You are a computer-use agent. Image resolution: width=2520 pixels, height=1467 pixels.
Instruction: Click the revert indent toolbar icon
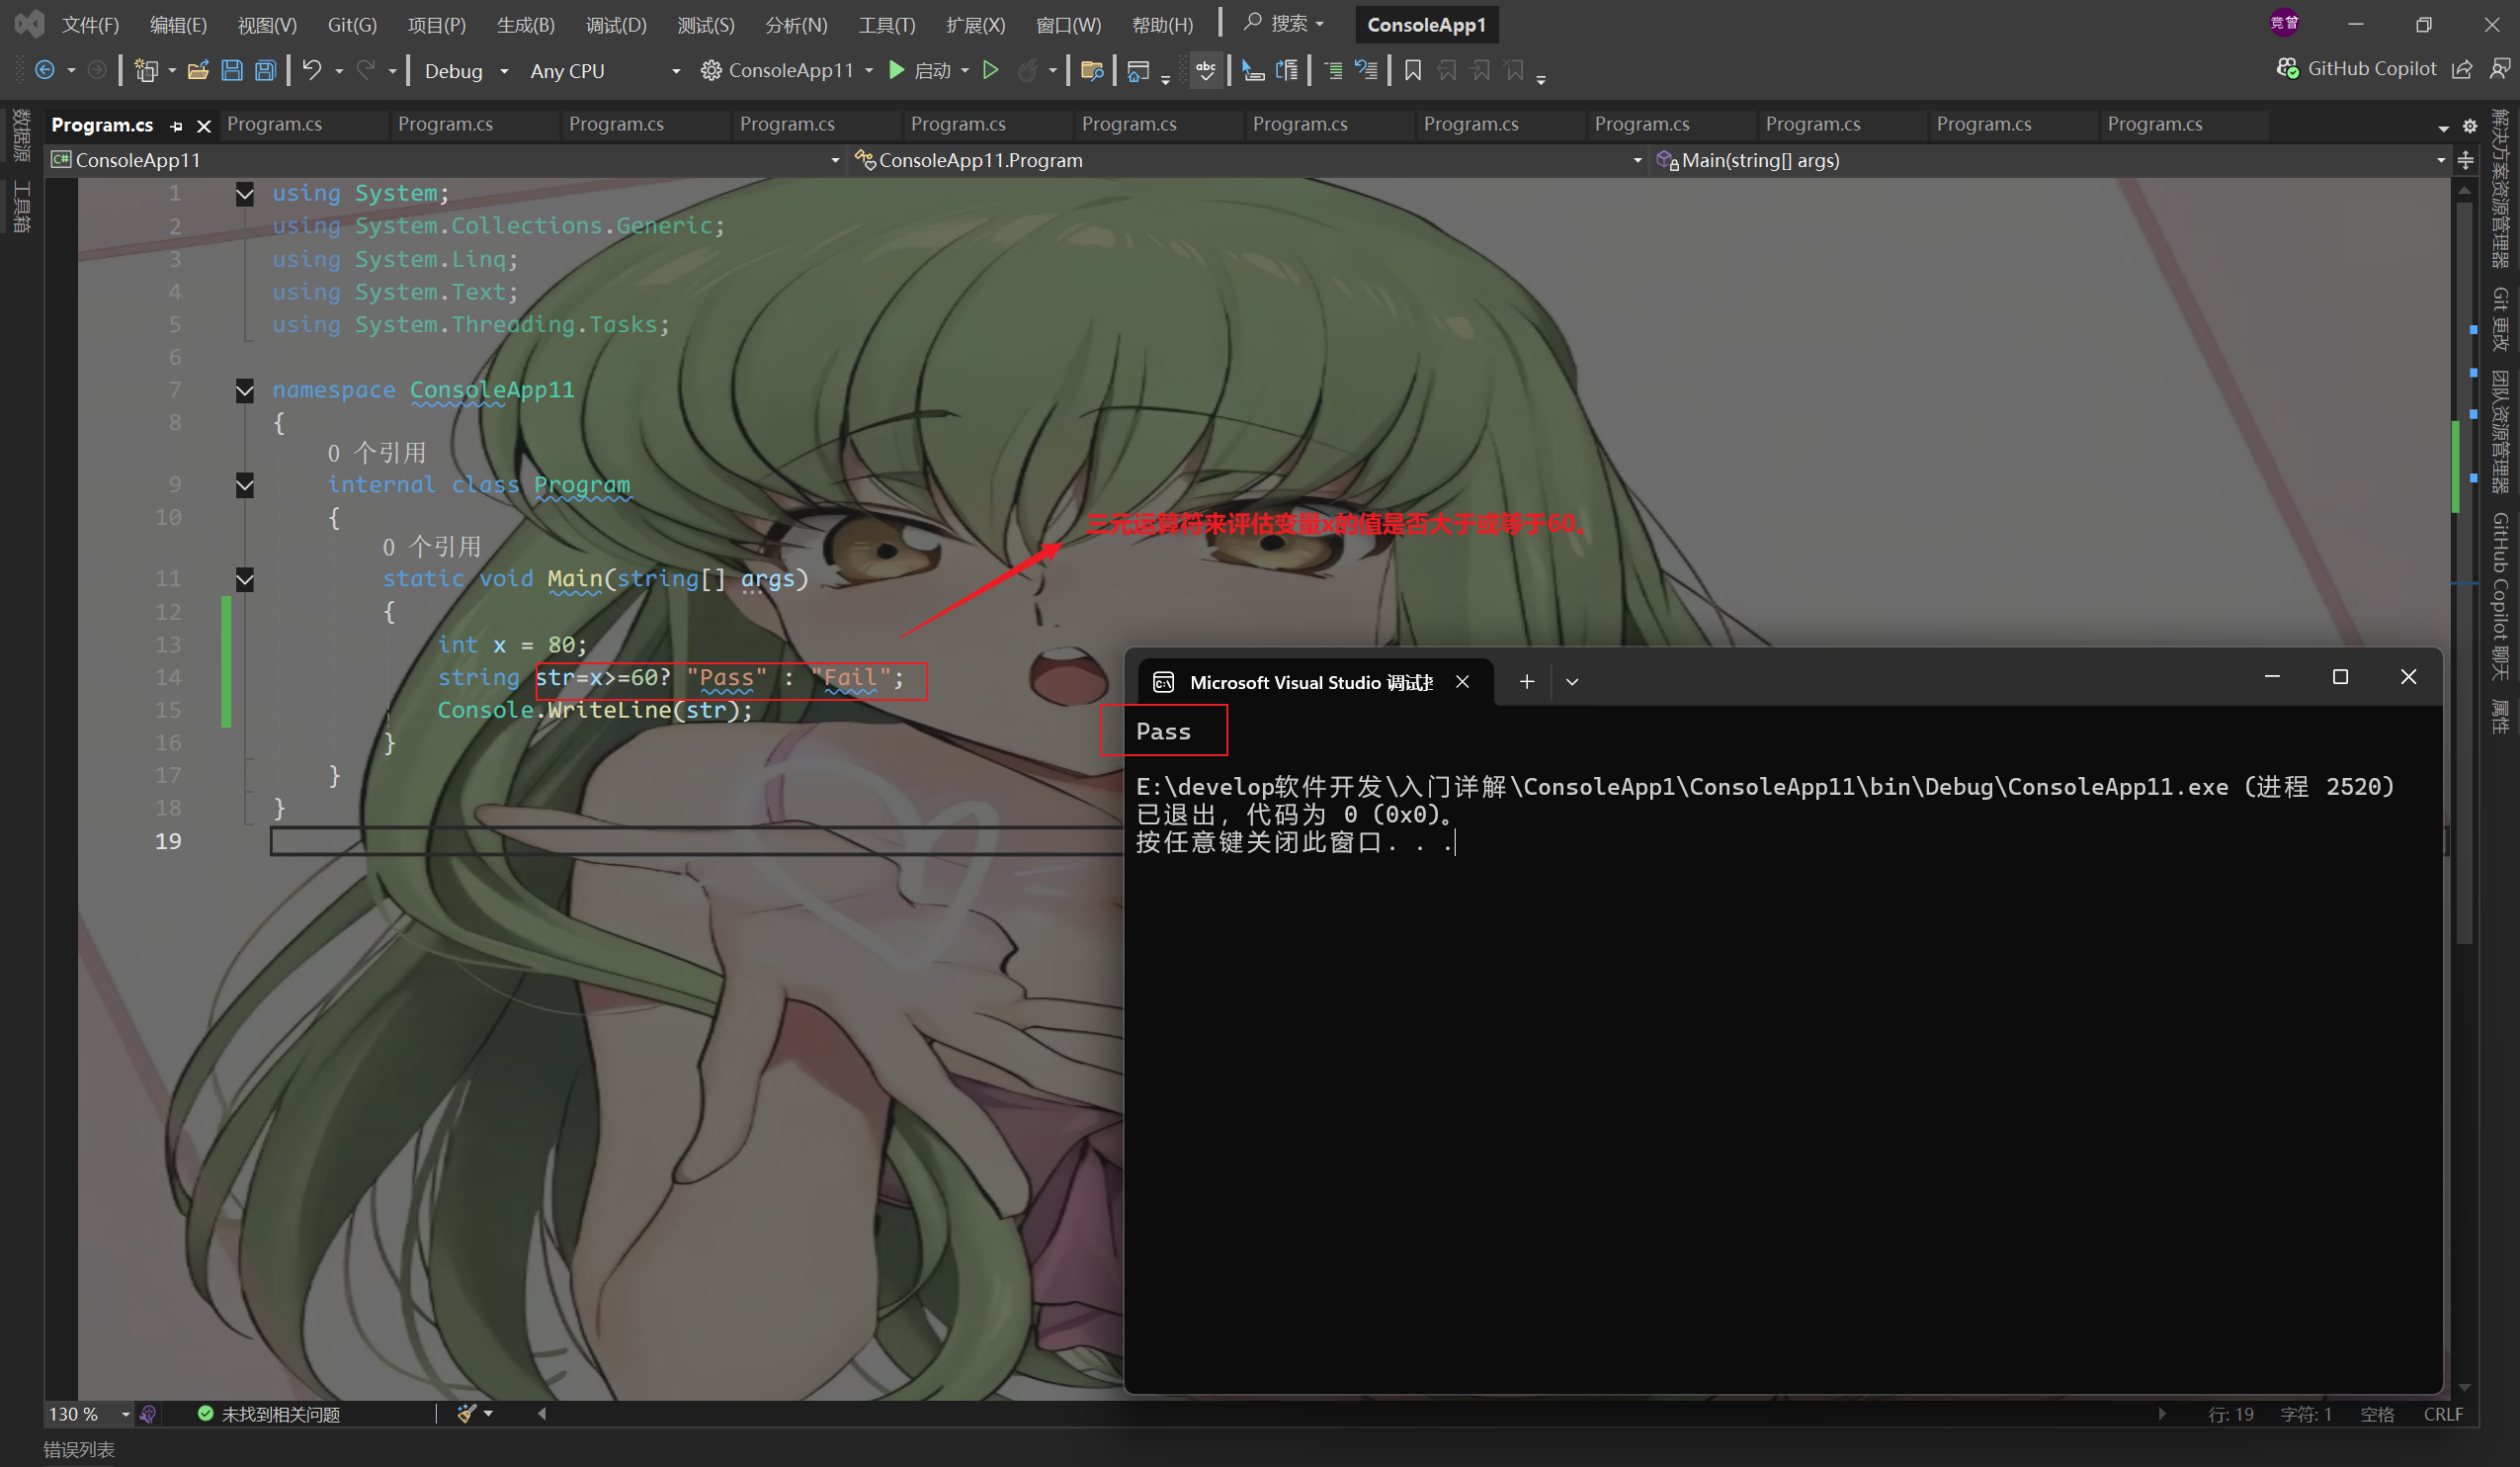[x=1366, y=70]
